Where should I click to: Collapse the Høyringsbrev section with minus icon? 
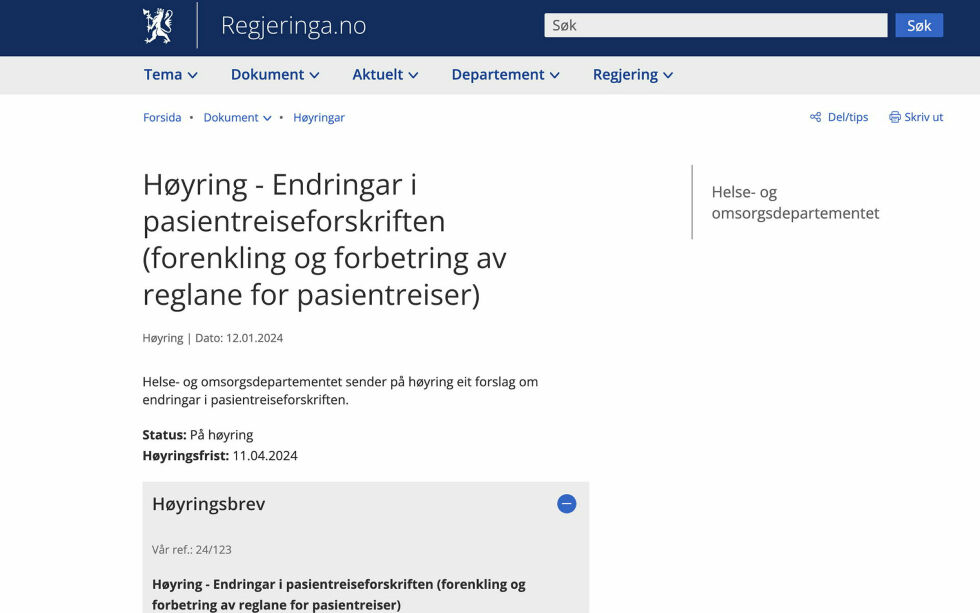pyautogui.click(x=566, y=504)
